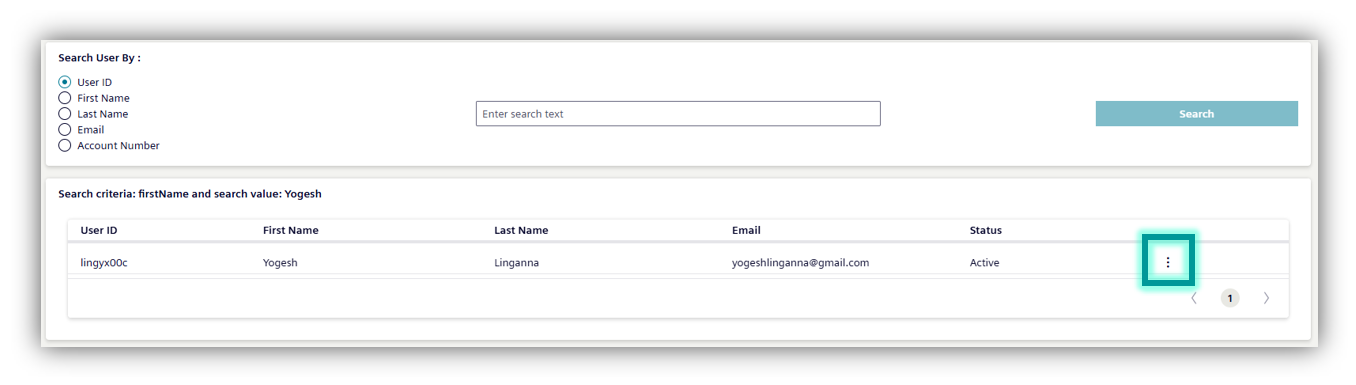Sort by First Name column header
1356x385 pixels.
[291, 230]
